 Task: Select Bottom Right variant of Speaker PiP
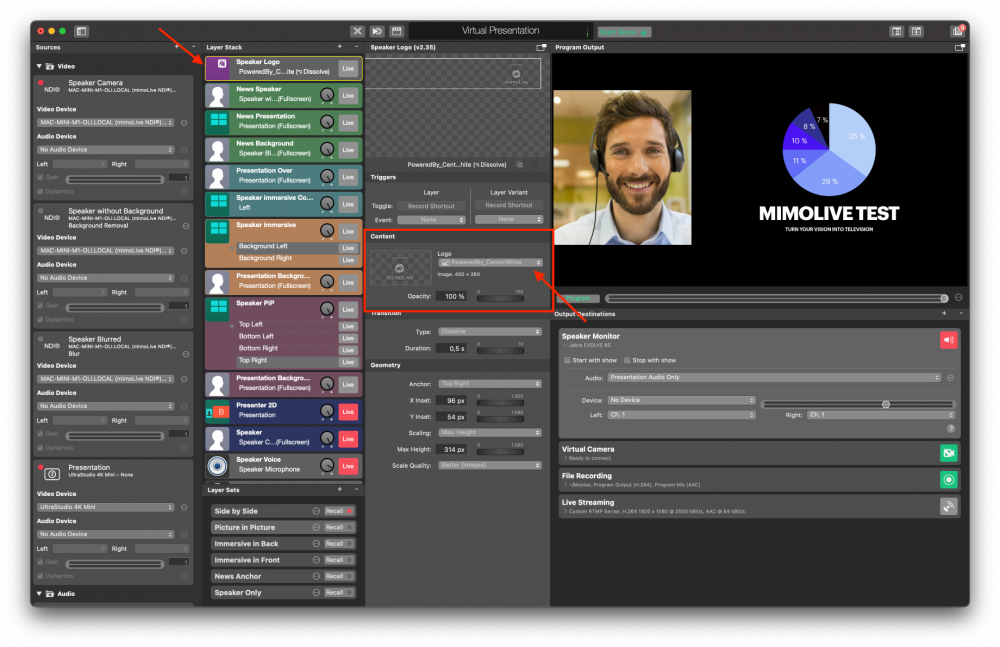pyautogui.click(x=258, y=348)
